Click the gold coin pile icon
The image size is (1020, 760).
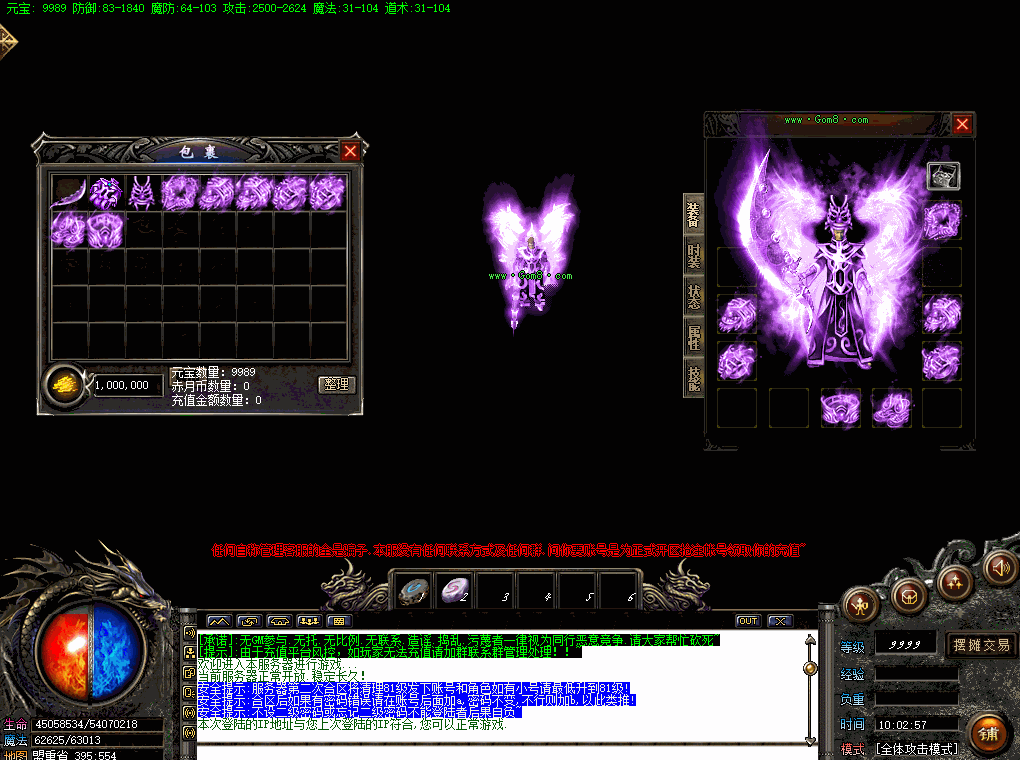66,385
